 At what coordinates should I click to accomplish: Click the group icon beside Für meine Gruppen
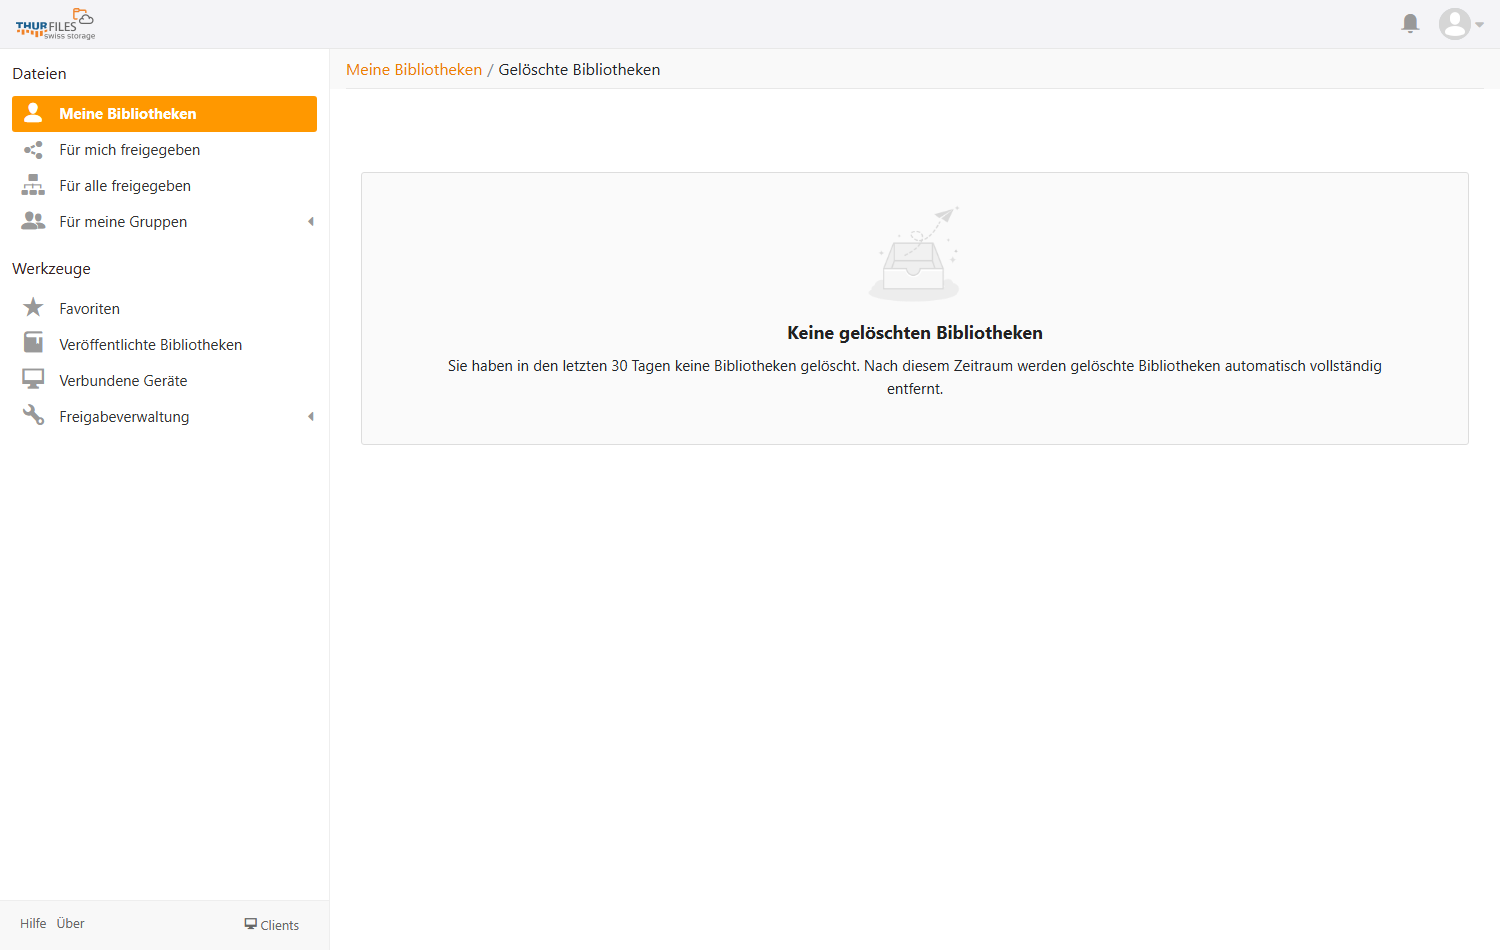click(x=33, y=221)
